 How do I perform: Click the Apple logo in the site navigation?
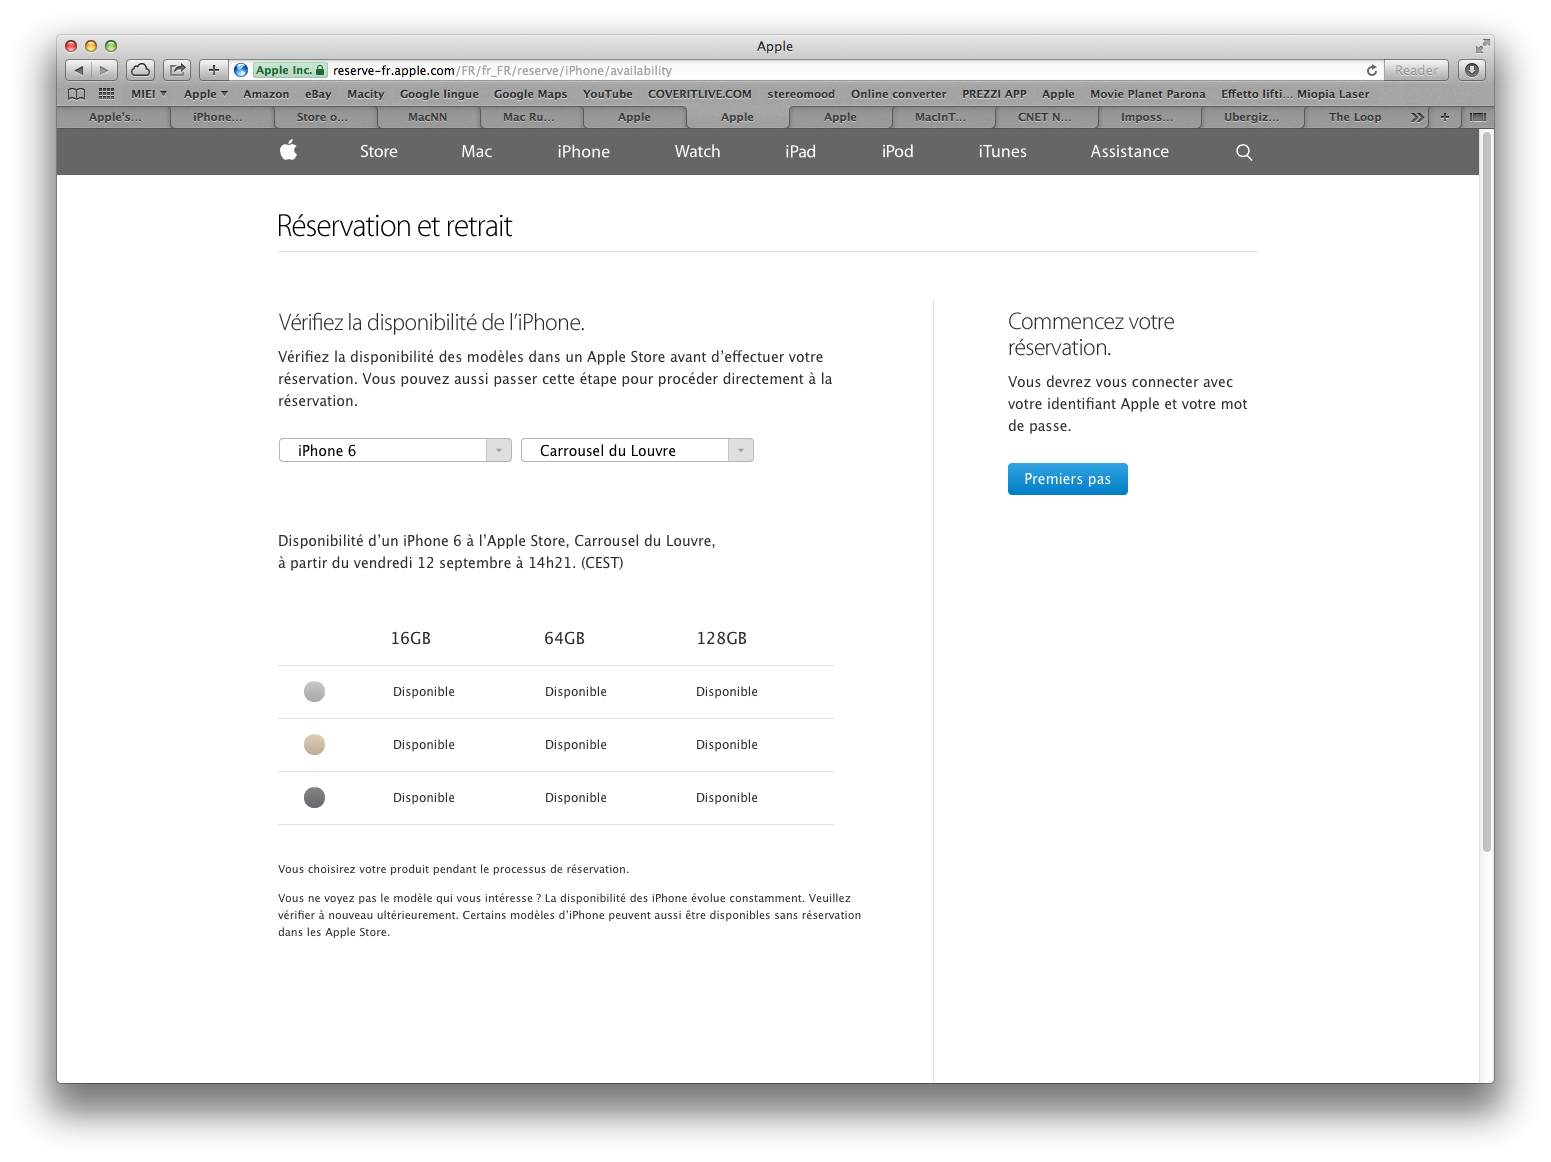(289, 151)
